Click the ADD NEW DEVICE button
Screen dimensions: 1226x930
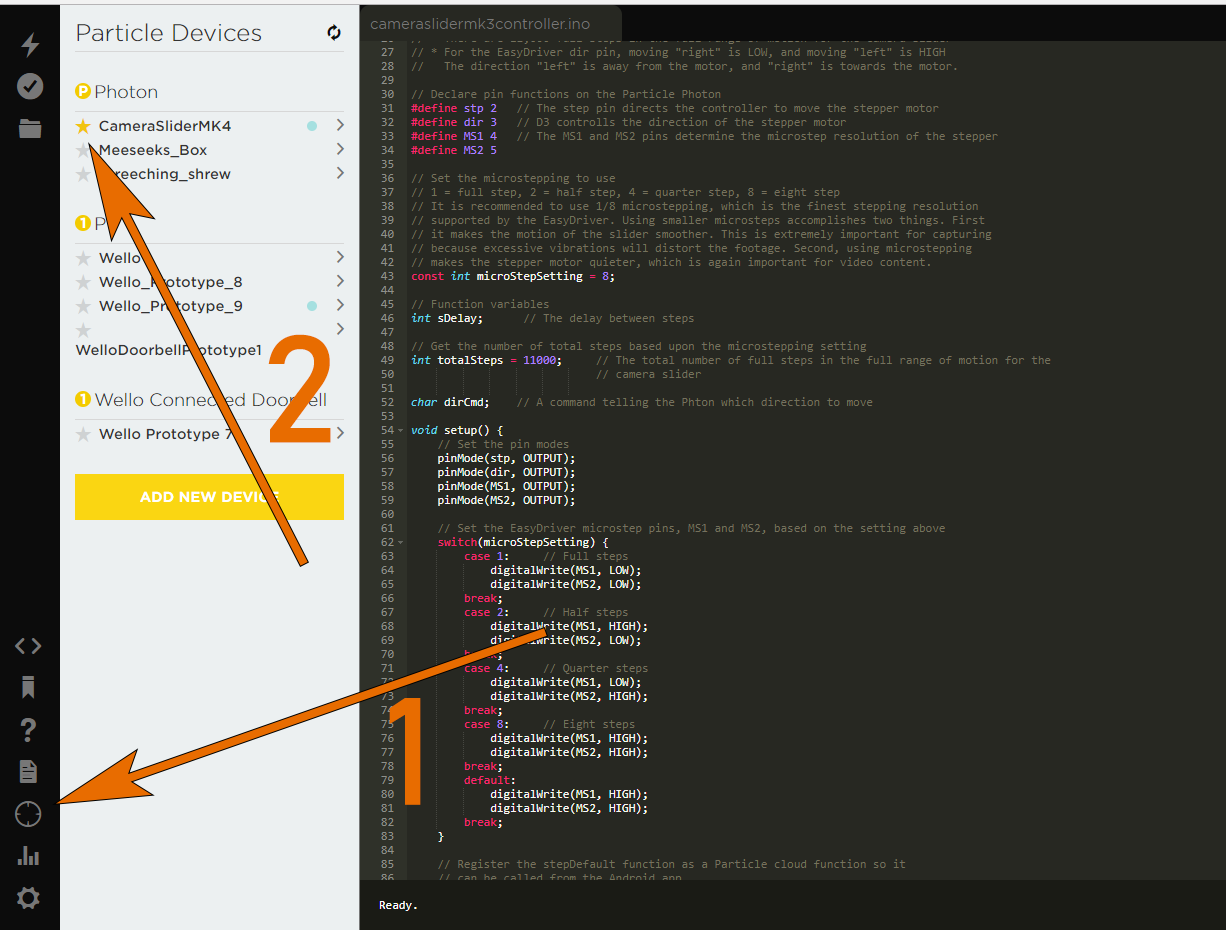click(x=209, y=497)
